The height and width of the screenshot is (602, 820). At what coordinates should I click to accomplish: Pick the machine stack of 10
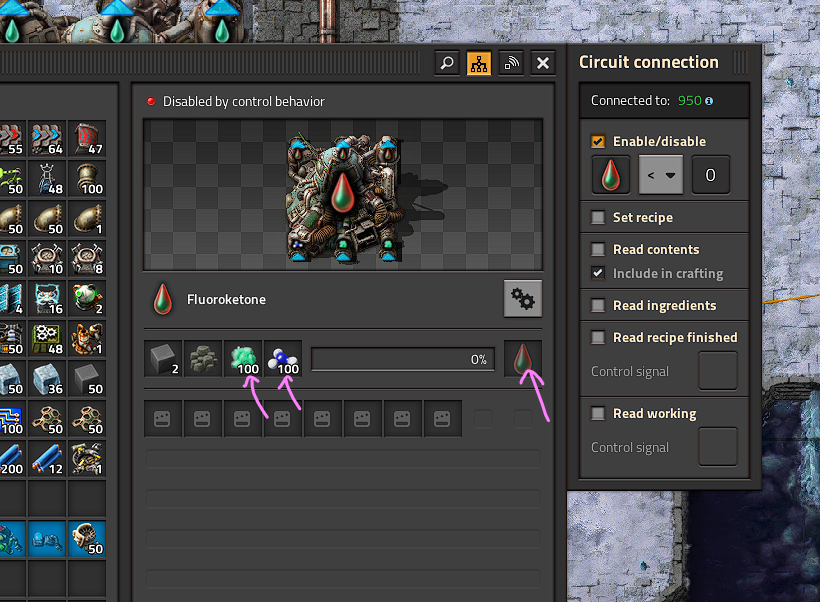click(48, 259)
